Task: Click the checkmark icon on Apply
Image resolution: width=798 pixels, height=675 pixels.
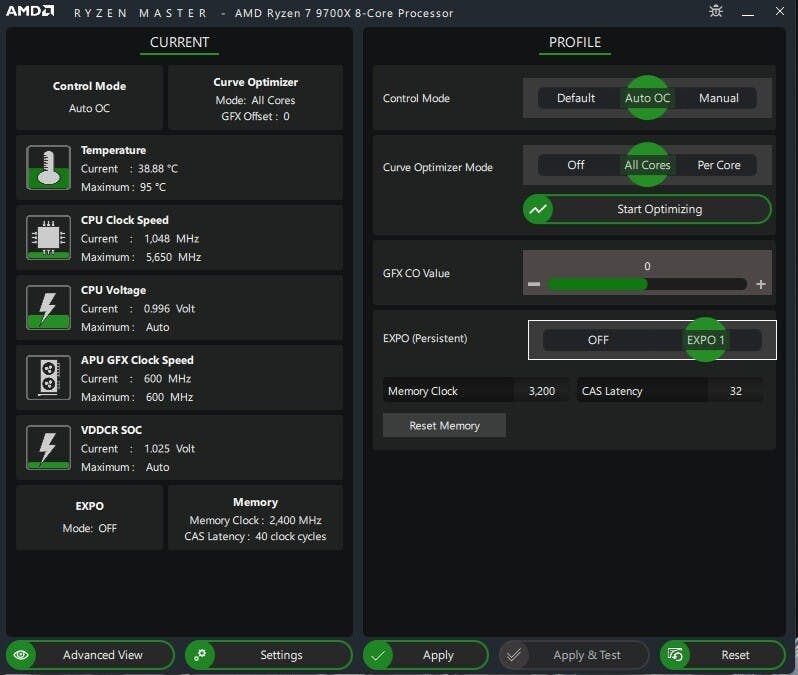Action: 378,655
